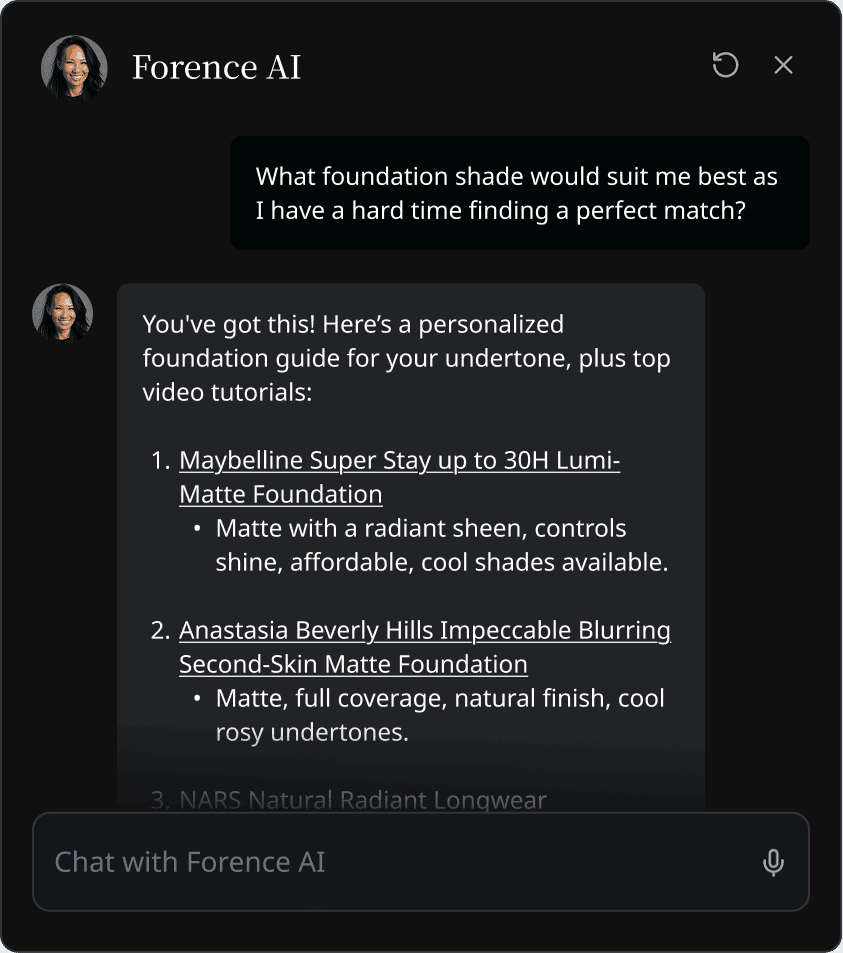This screenshot has width=843, height=953.
Task: Click the restart conversation icon
Action: pyautogui.click(x=725, y=66)
